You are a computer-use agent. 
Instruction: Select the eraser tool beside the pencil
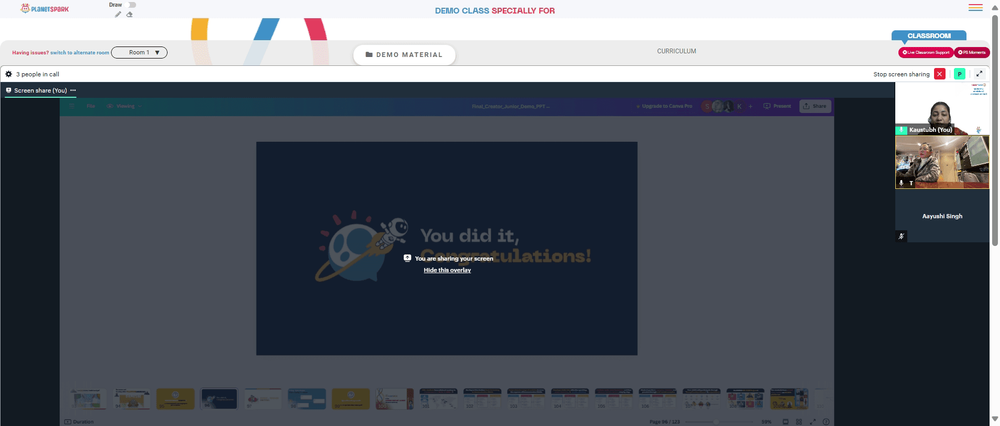click(x=129, y=14)
